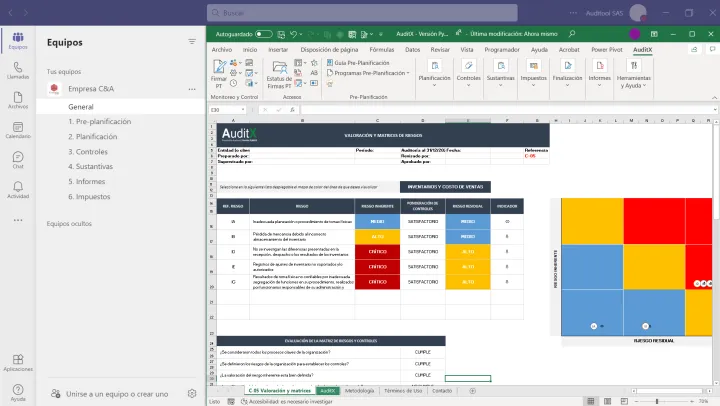Viewport: 720px width, 406px height.
Task: Switch to Insertar ribbon tab
Action: 278,50
